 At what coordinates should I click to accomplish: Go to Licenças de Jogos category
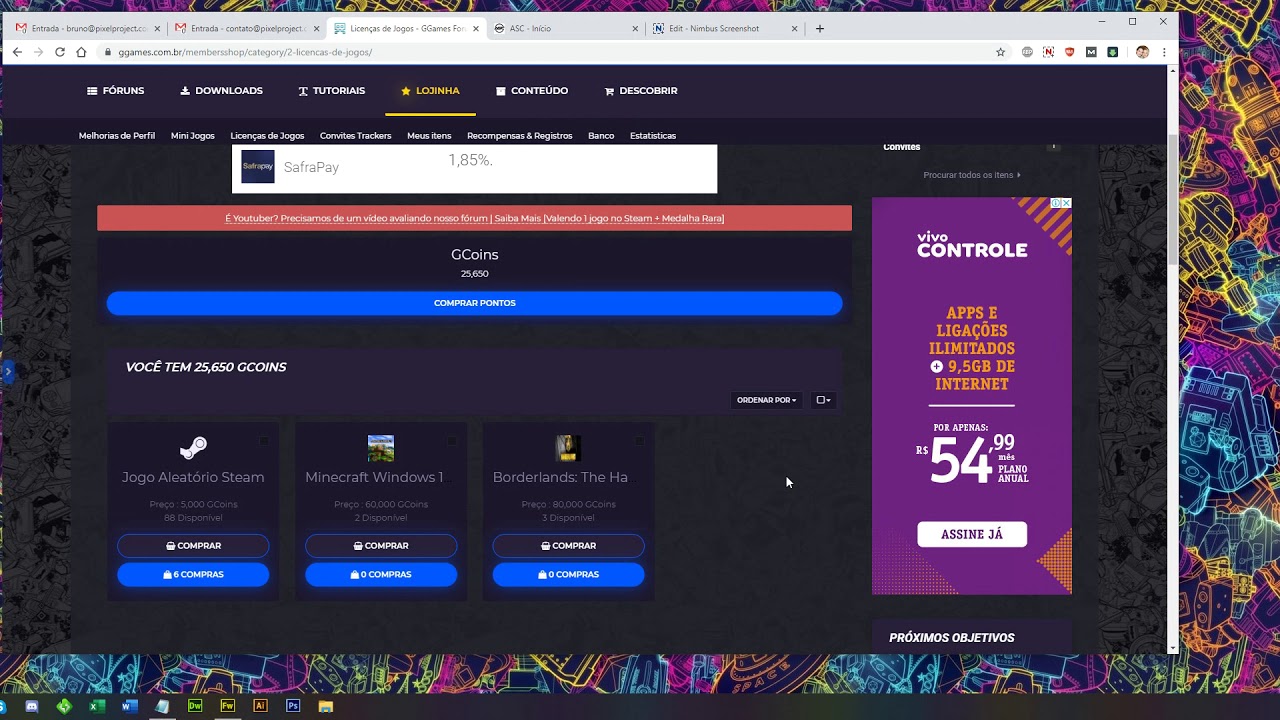click(x=267, y=136)
